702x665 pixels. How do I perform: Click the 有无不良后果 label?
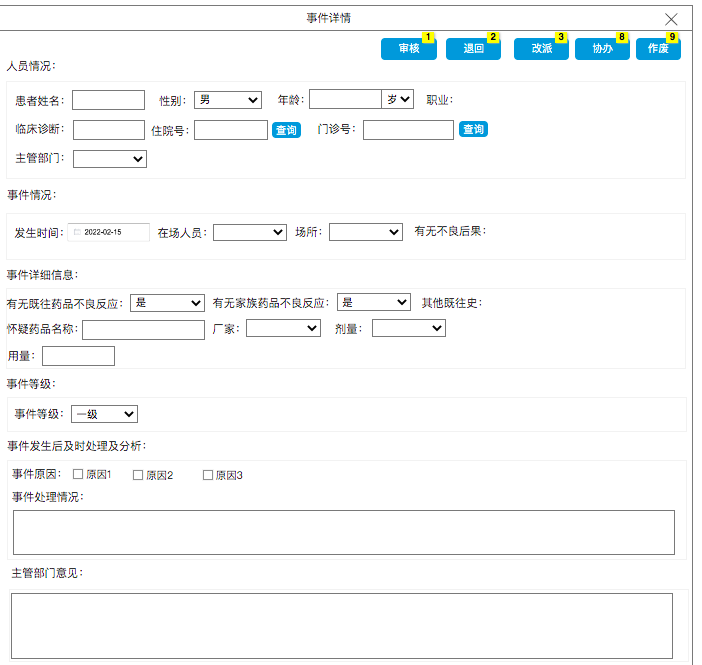[450, 231]
